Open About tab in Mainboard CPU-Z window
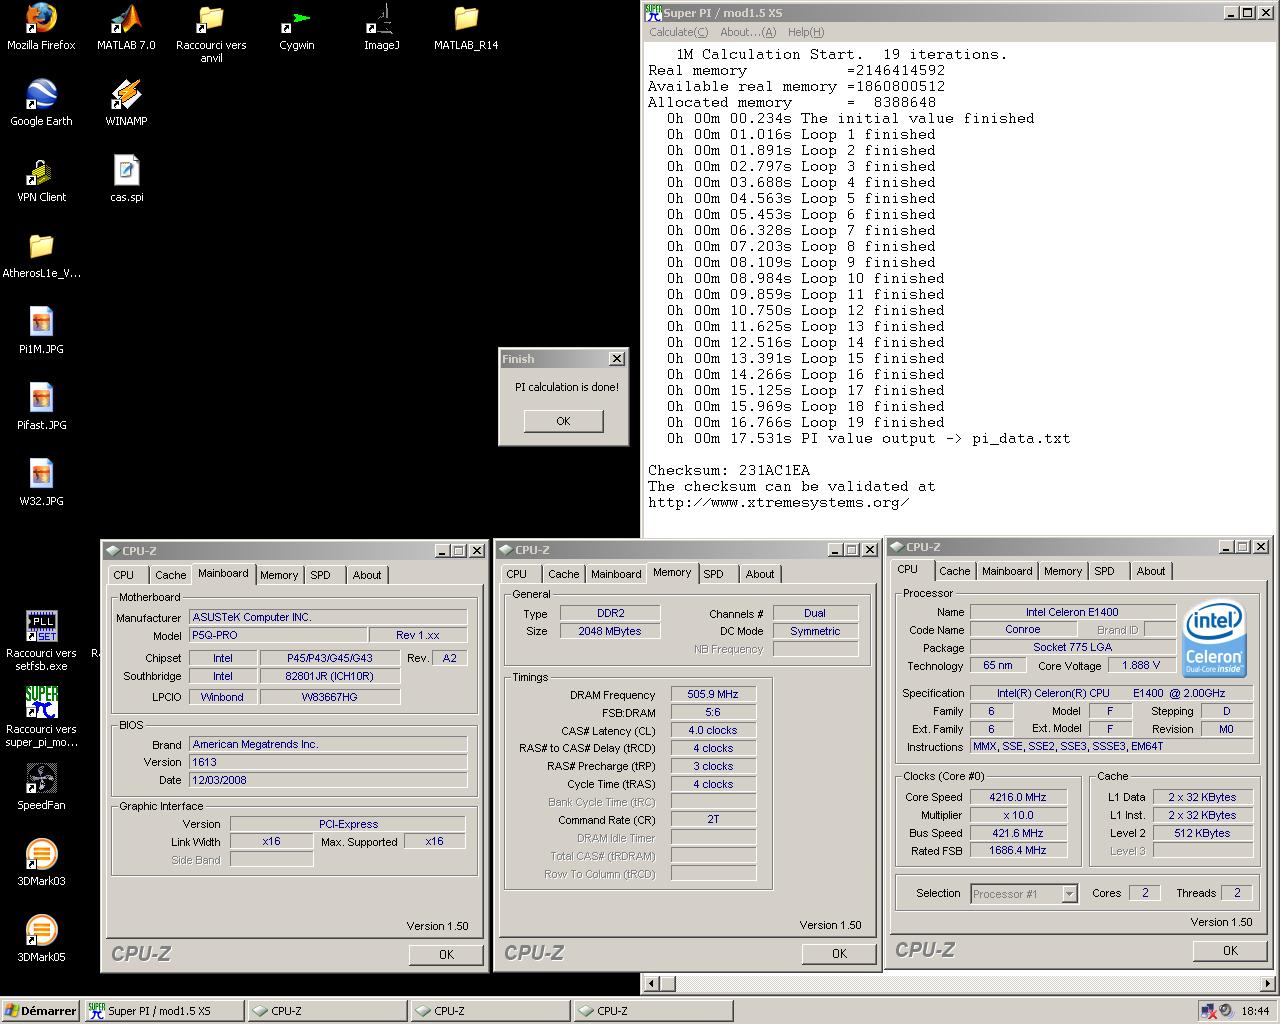 367,575
